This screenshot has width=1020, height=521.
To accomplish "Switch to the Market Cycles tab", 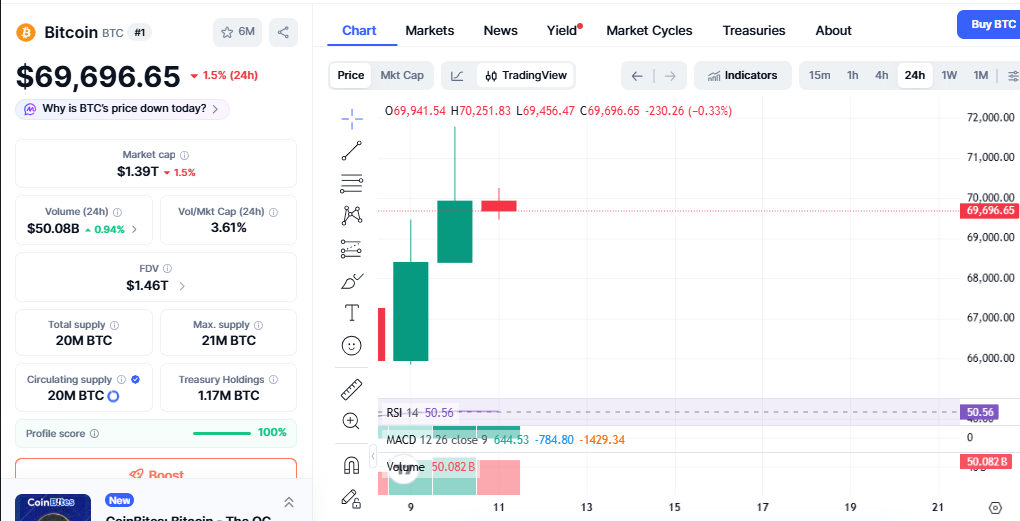I will pos(649,30).
